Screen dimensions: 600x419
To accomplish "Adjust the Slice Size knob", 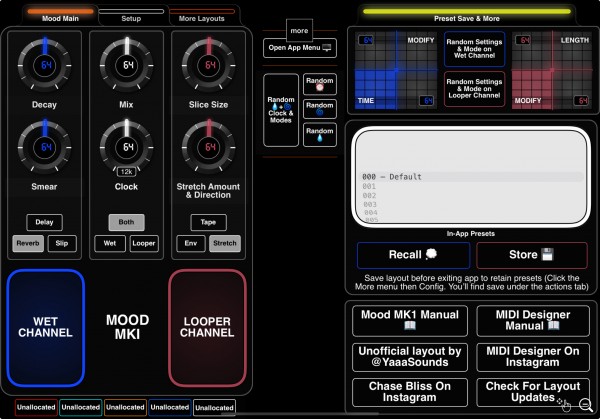I will (x=209, y=65).
